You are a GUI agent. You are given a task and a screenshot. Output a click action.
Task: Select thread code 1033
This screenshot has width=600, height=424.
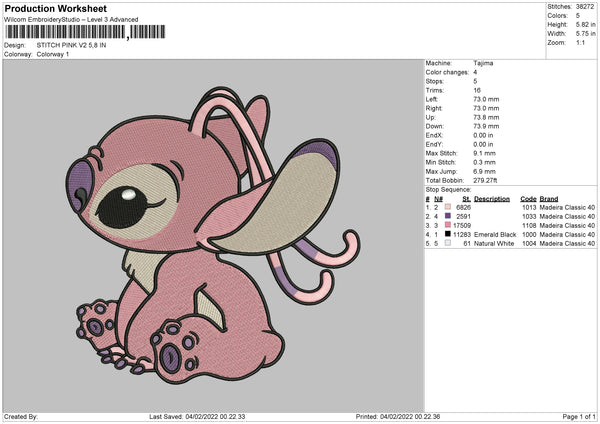tap(529, 216)
